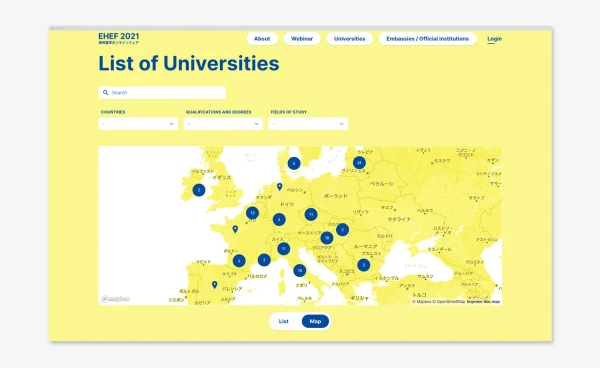
Task: Expand the Qualifications and Degrees dropdown
Action: point(223,124)
